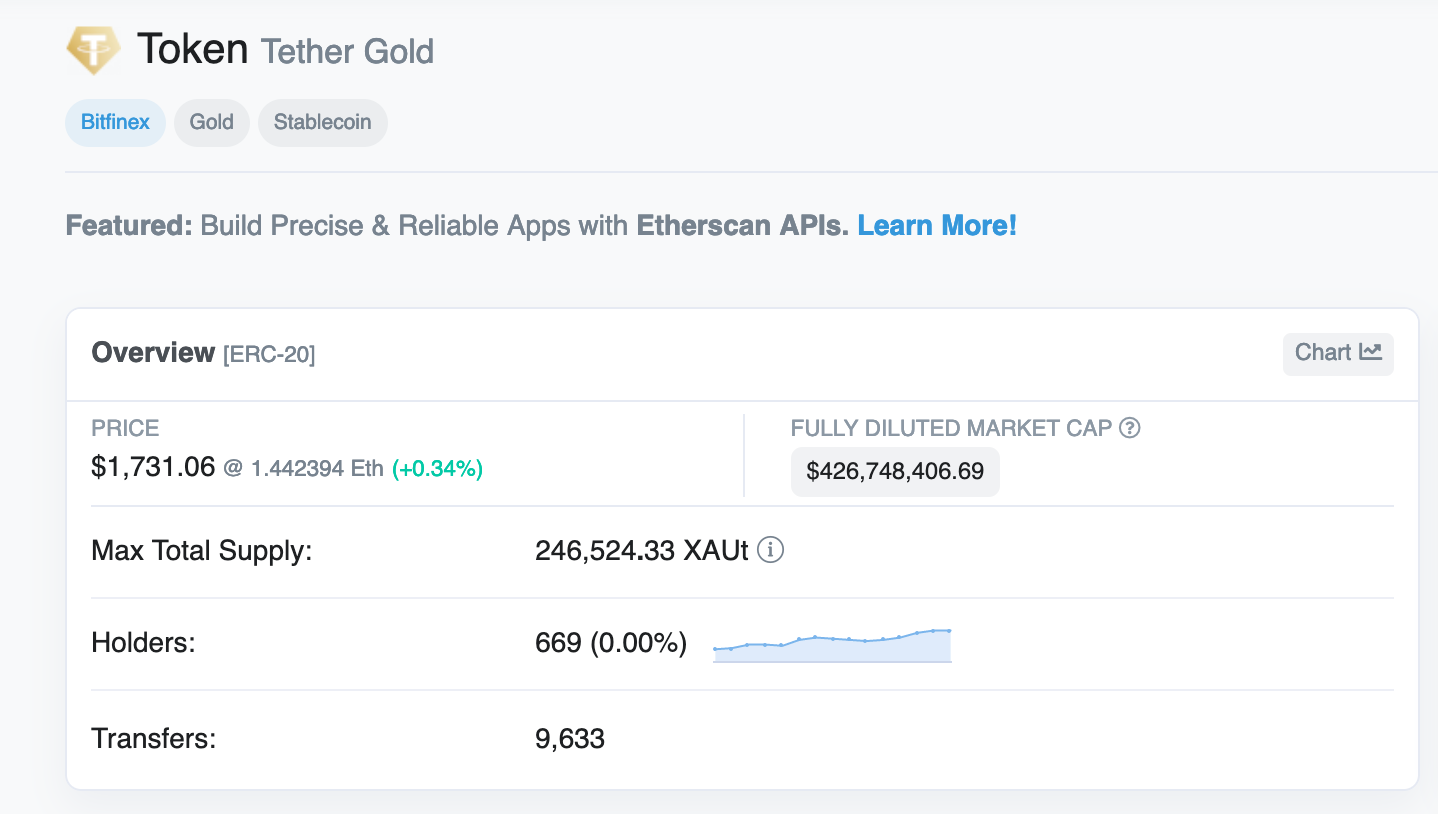Open the Bitfinex tag
The height and width of the screenshot is (814, 1438).
click(115, 122)
